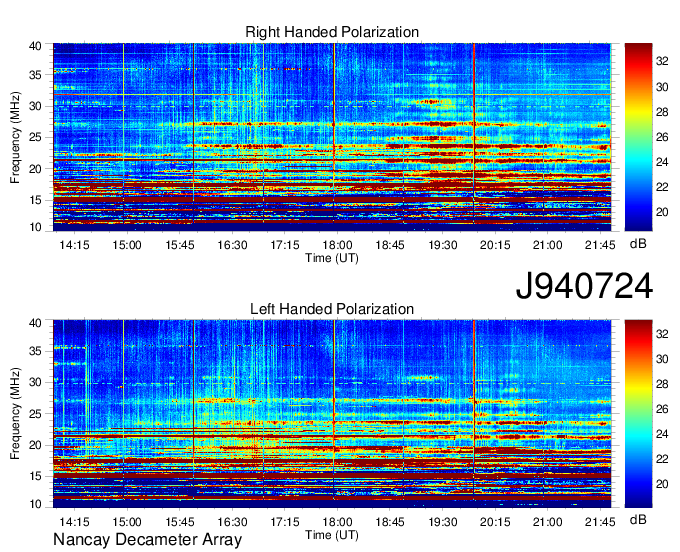This screenshot has width=680, height=552.
Task: Click the Frequency (MHz) label of Left Handed plot
Action: click(15, 414)
